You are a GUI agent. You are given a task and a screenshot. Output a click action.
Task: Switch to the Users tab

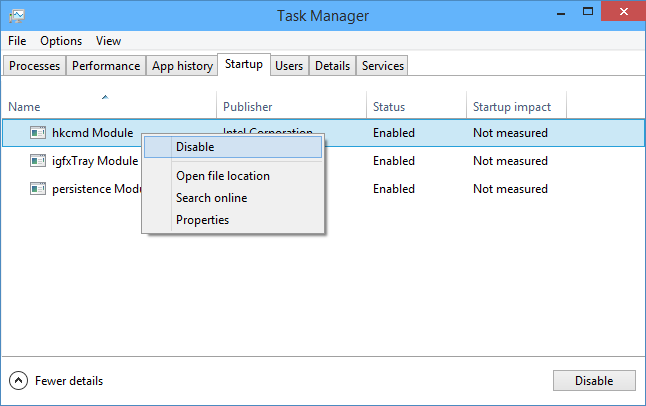289,66
